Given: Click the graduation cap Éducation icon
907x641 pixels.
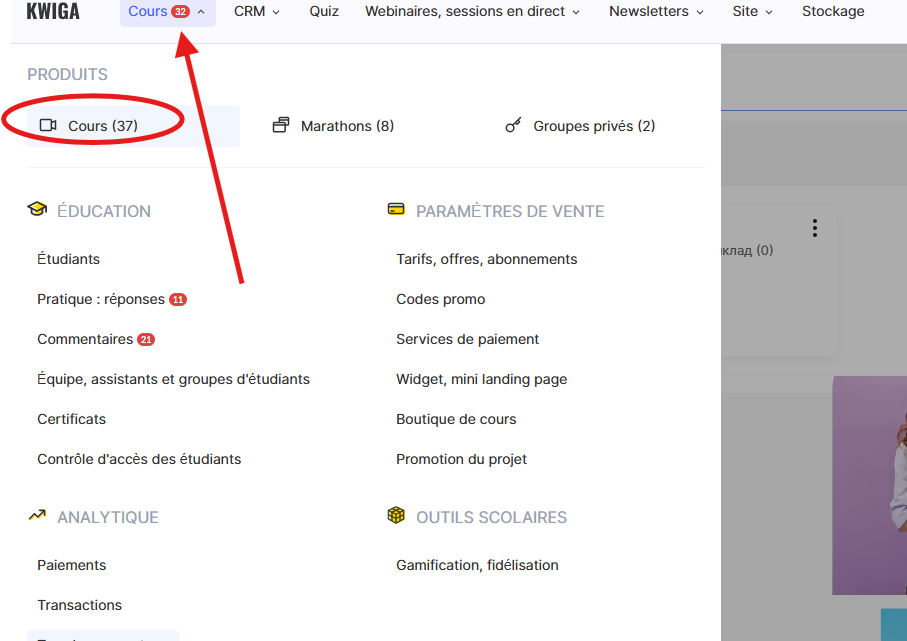Looking at the screenshot, I should click(38, 209).
